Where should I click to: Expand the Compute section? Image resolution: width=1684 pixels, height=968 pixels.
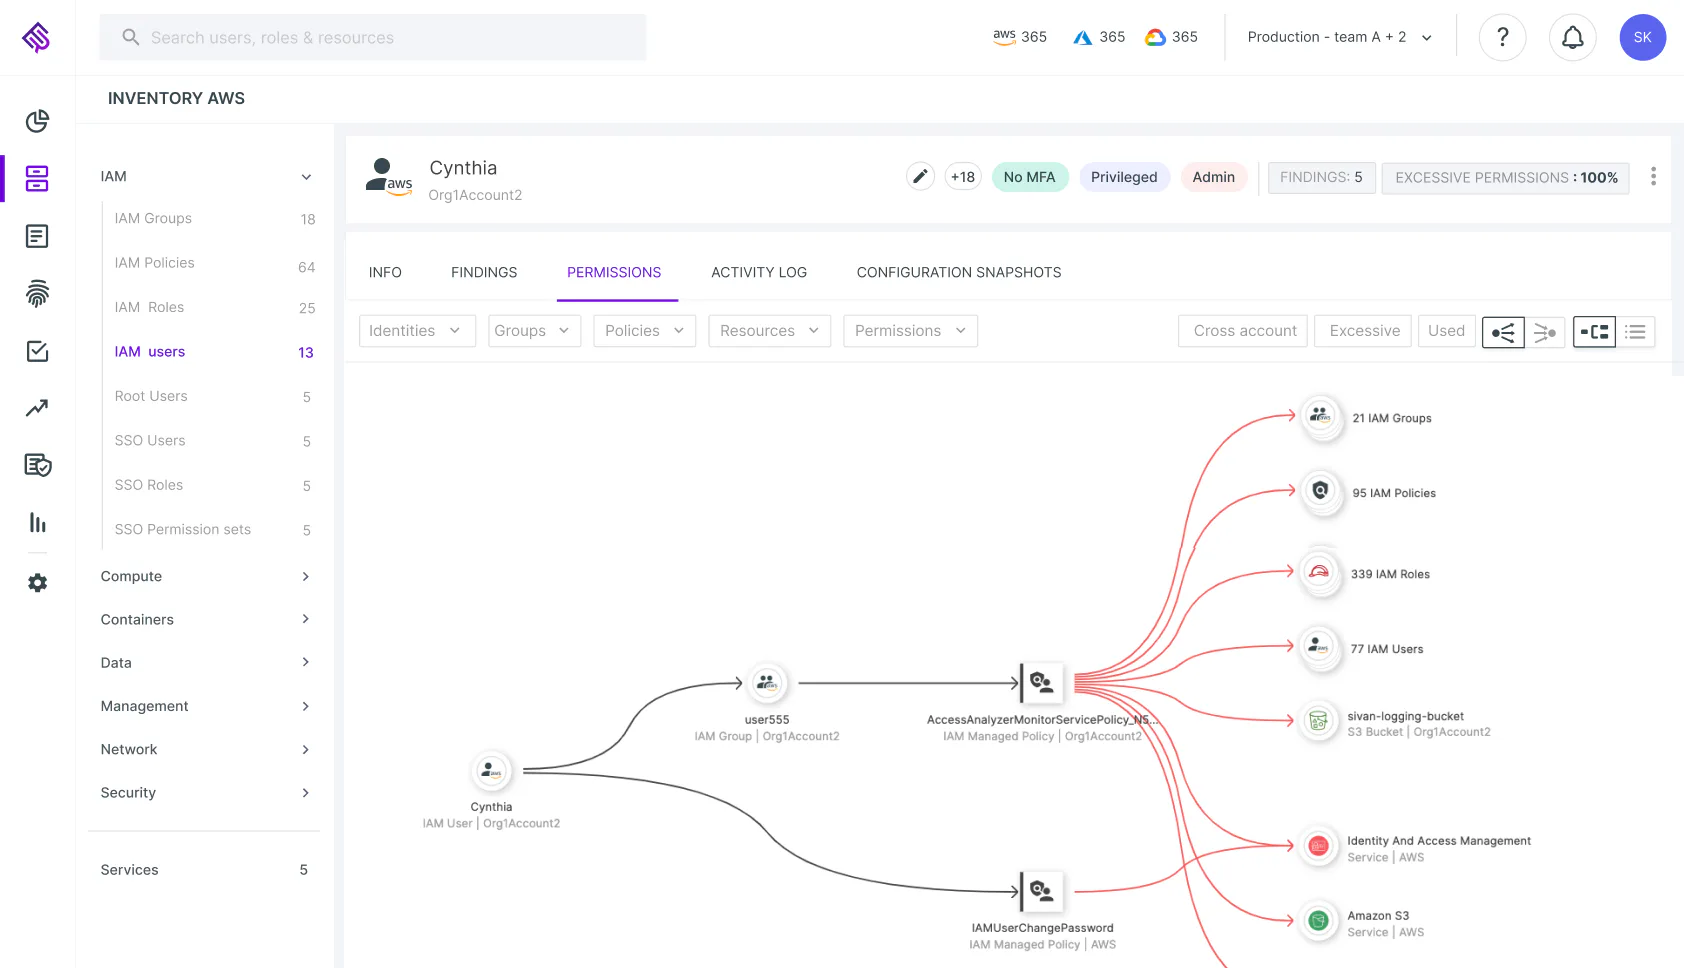(x=205, y=576)
